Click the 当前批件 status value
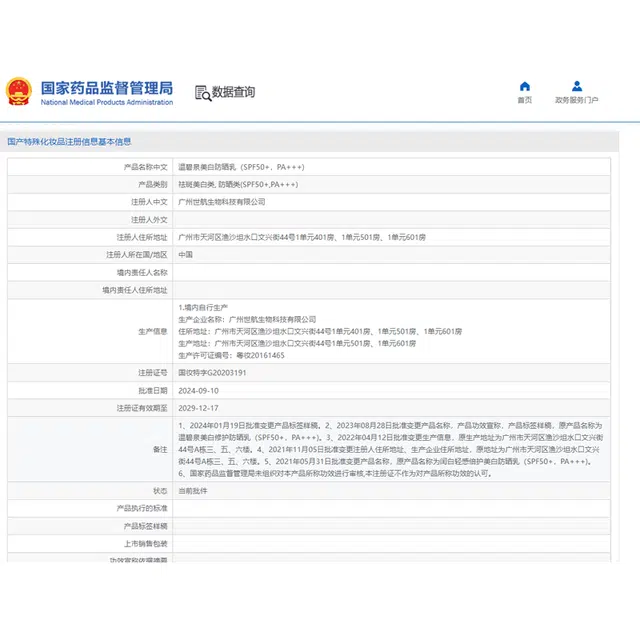The width and height of the screenshot is (640, 640). click(x=193, y=491)
